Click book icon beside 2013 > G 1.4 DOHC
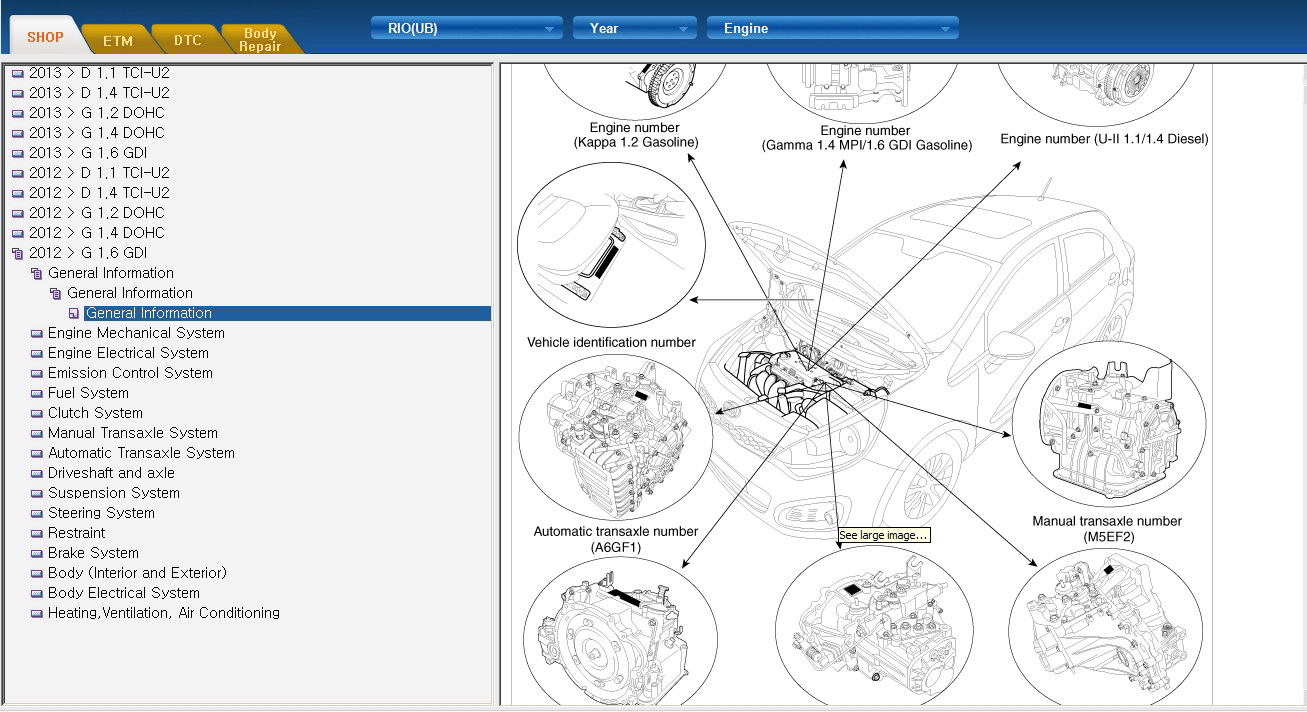1307x712 pixels. [18, 133]
